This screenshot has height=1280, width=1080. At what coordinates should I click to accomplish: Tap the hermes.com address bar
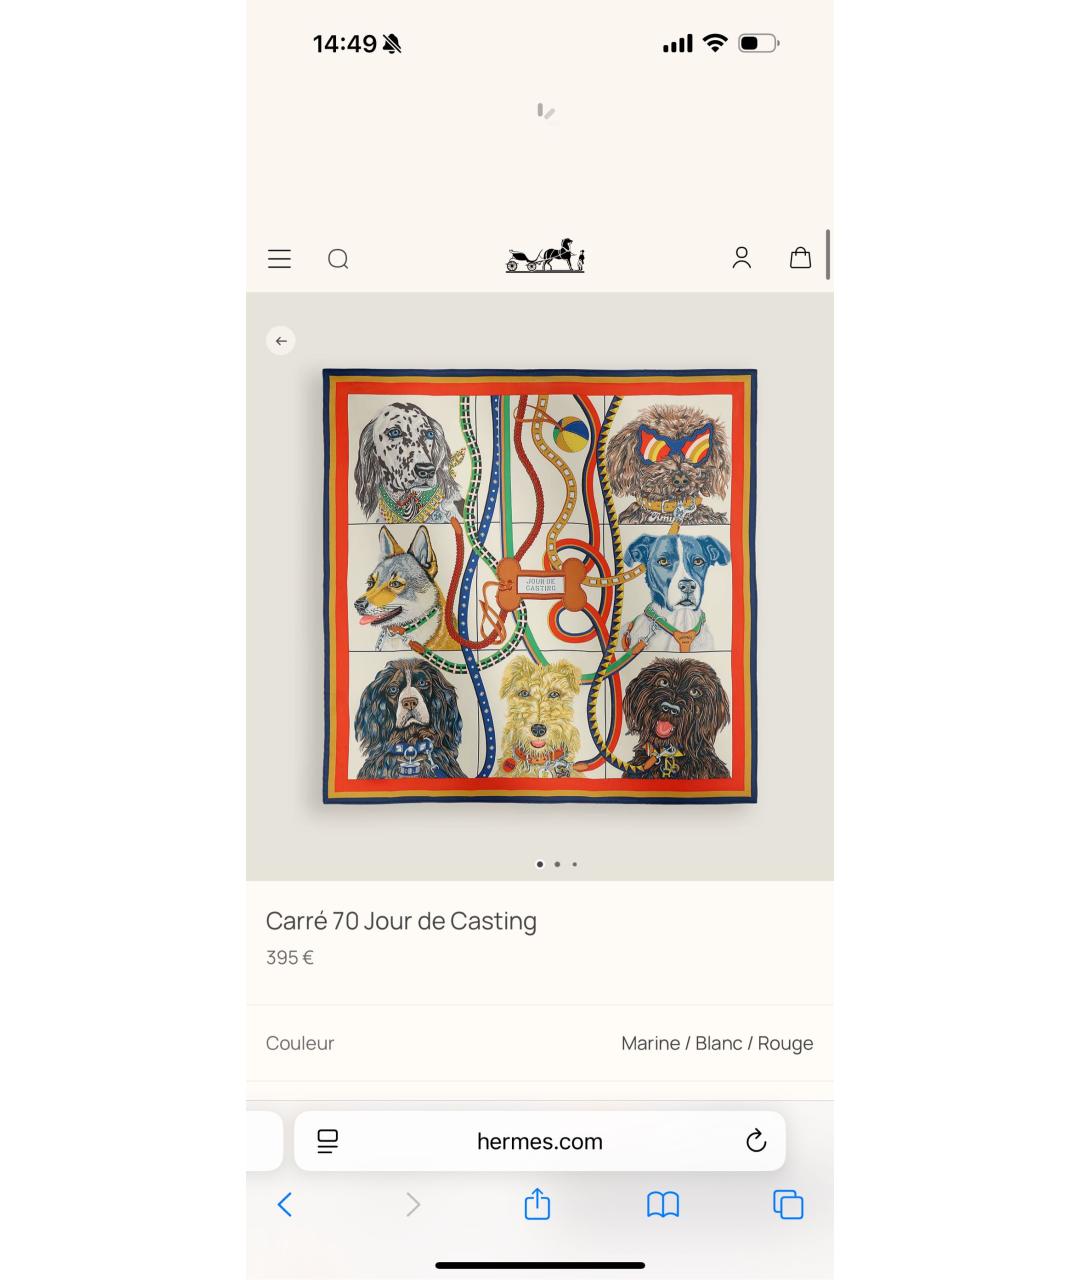(540, 1141)
